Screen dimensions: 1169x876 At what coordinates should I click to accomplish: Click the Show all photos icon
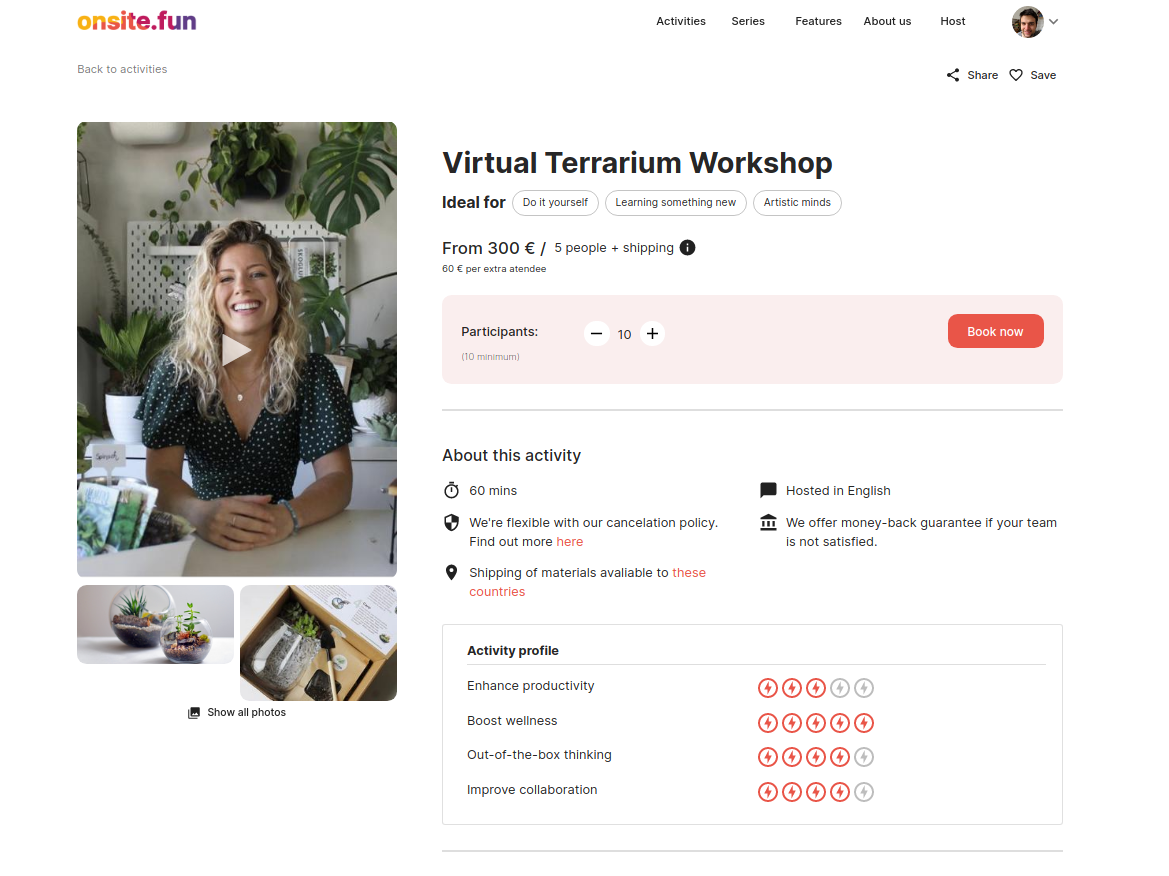click(194, 713)
